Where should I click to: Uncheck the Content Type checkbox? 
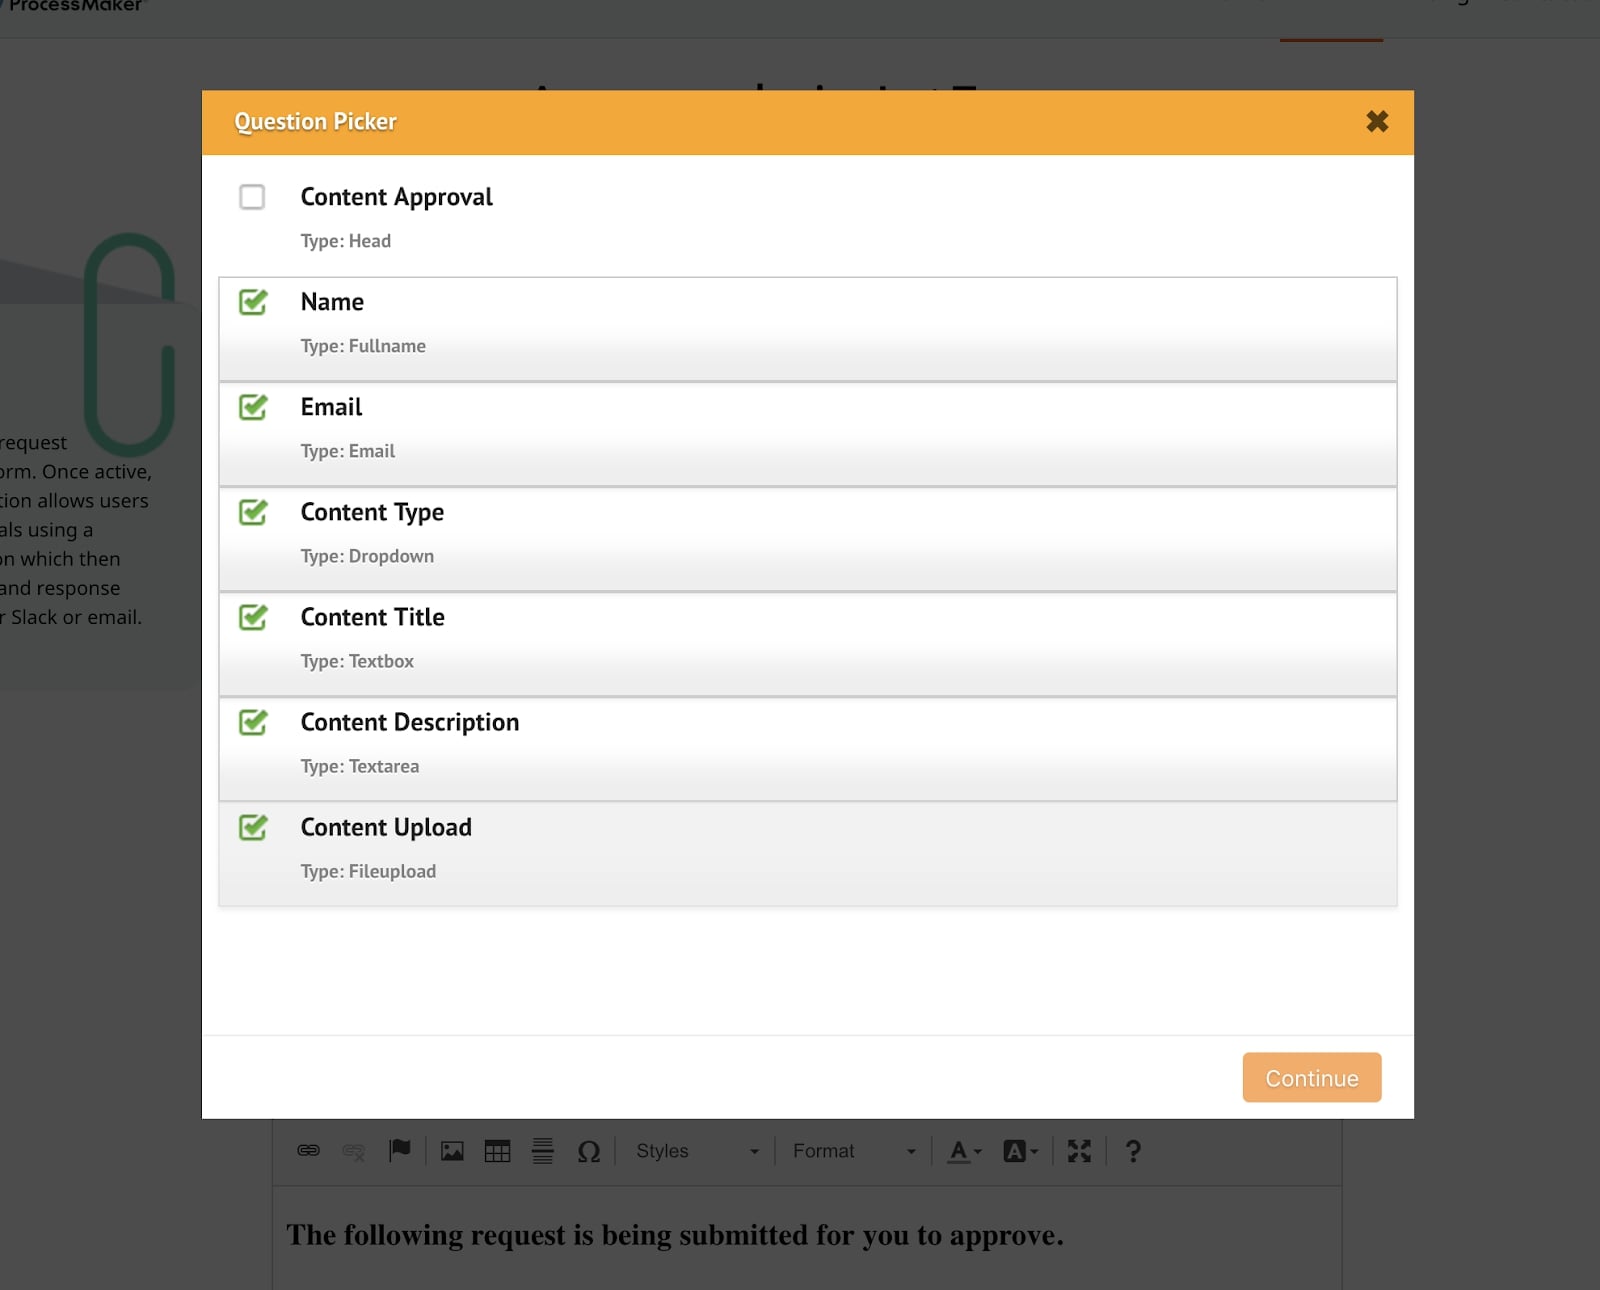click(x=253, y=512)
